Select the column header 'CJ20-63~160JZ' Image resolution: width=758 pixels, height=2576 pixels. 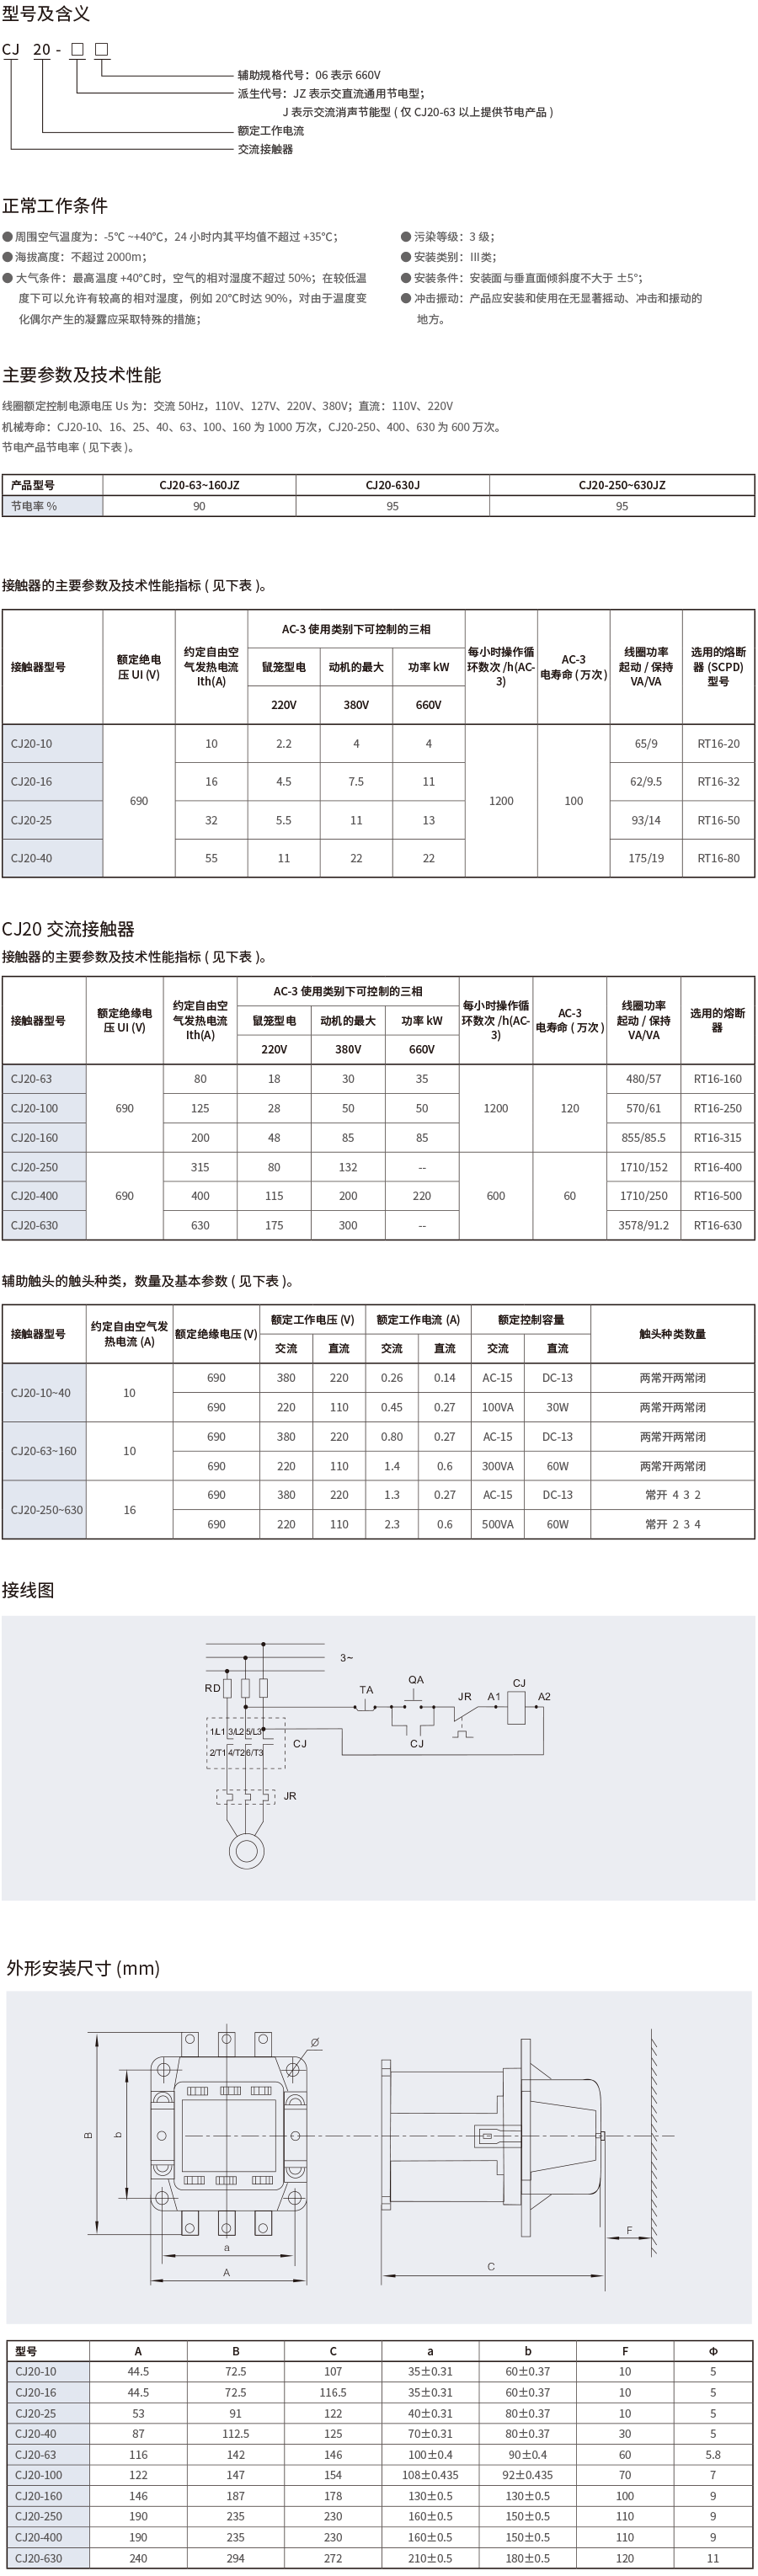pos(199,485)
